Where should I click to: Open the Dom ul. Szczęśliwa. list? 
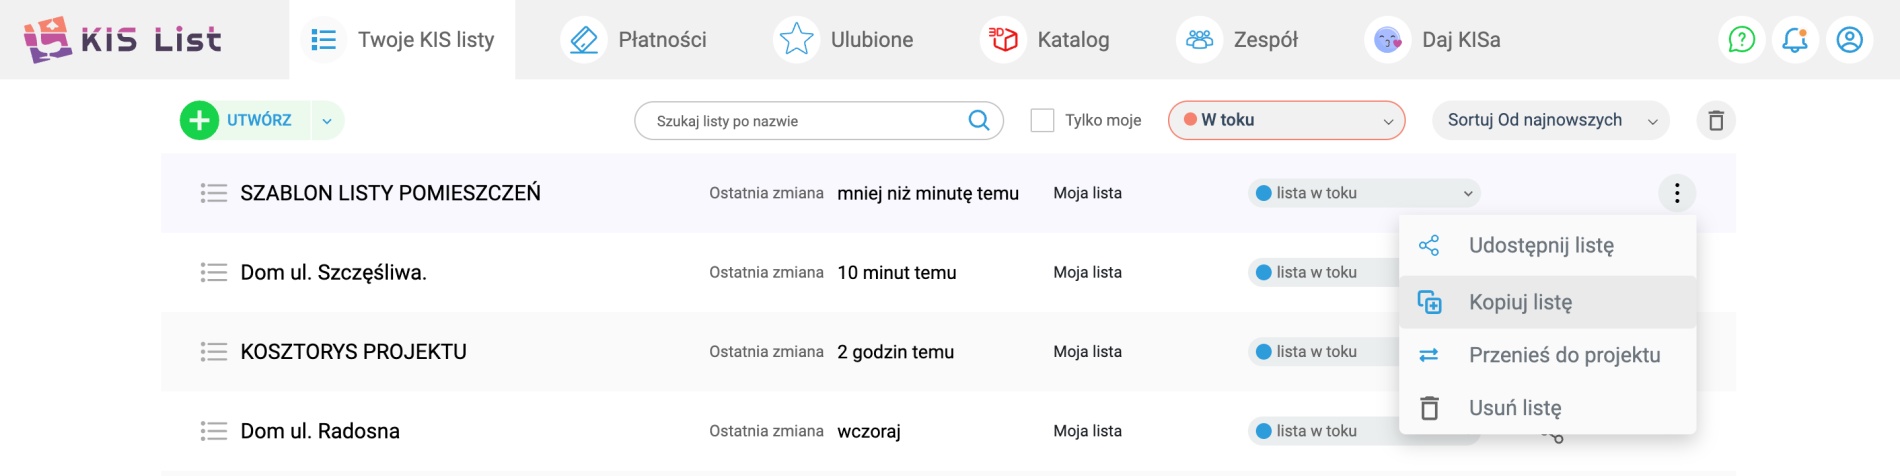tap(333, 273)
